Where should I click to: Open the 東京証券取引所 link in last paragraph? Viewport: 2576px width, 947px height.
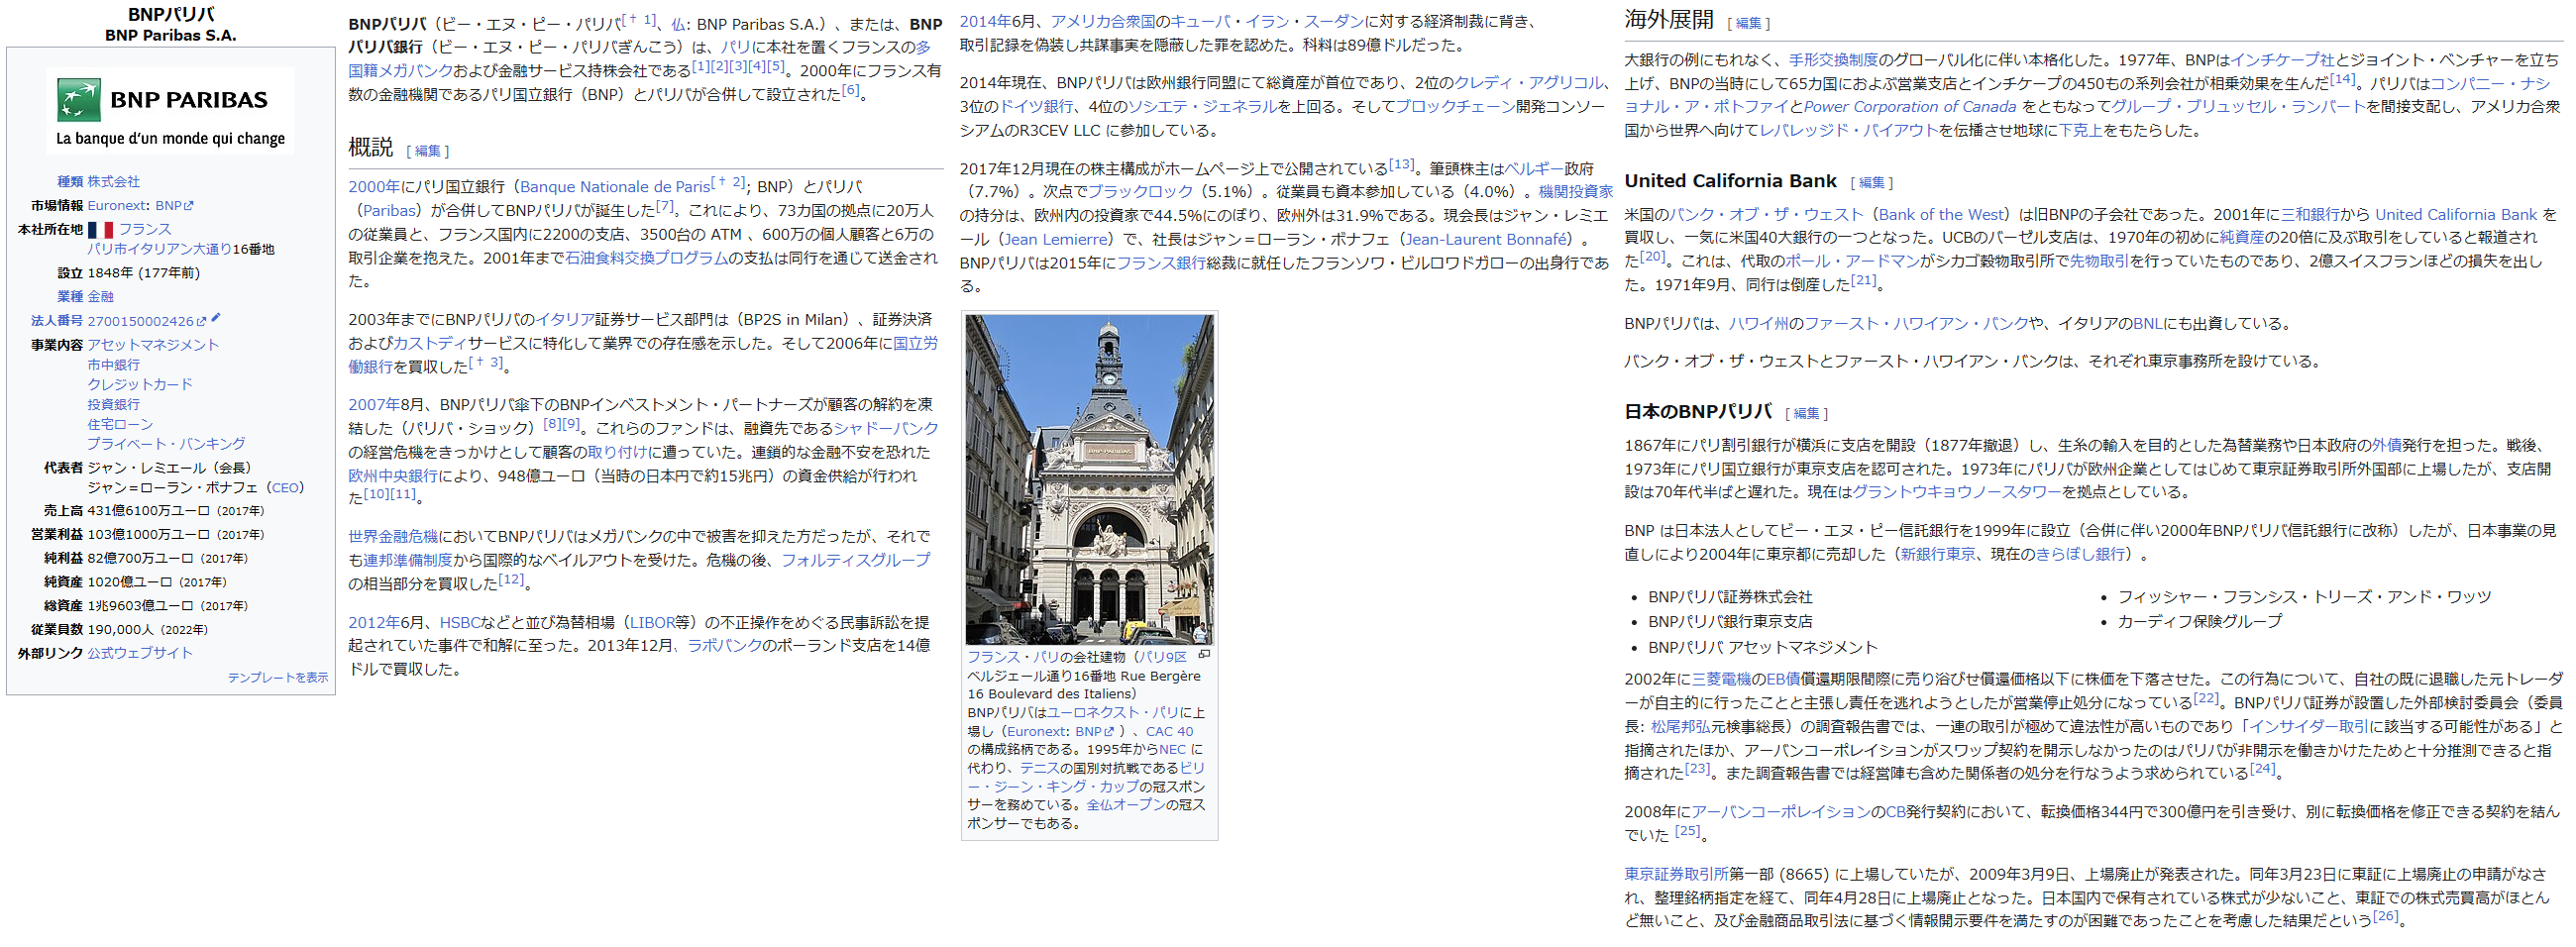pyautogui.click(x=1676, y=875)
